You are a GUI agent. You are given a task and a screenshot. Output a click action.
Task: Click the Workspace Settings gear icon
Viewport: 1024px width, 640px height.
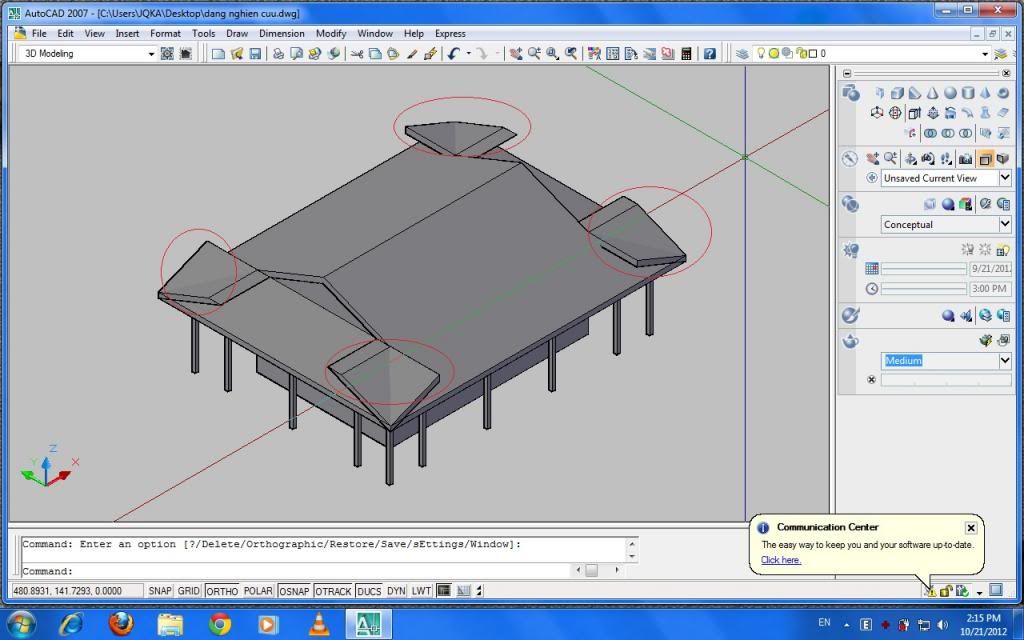click(x=167, y=54)
